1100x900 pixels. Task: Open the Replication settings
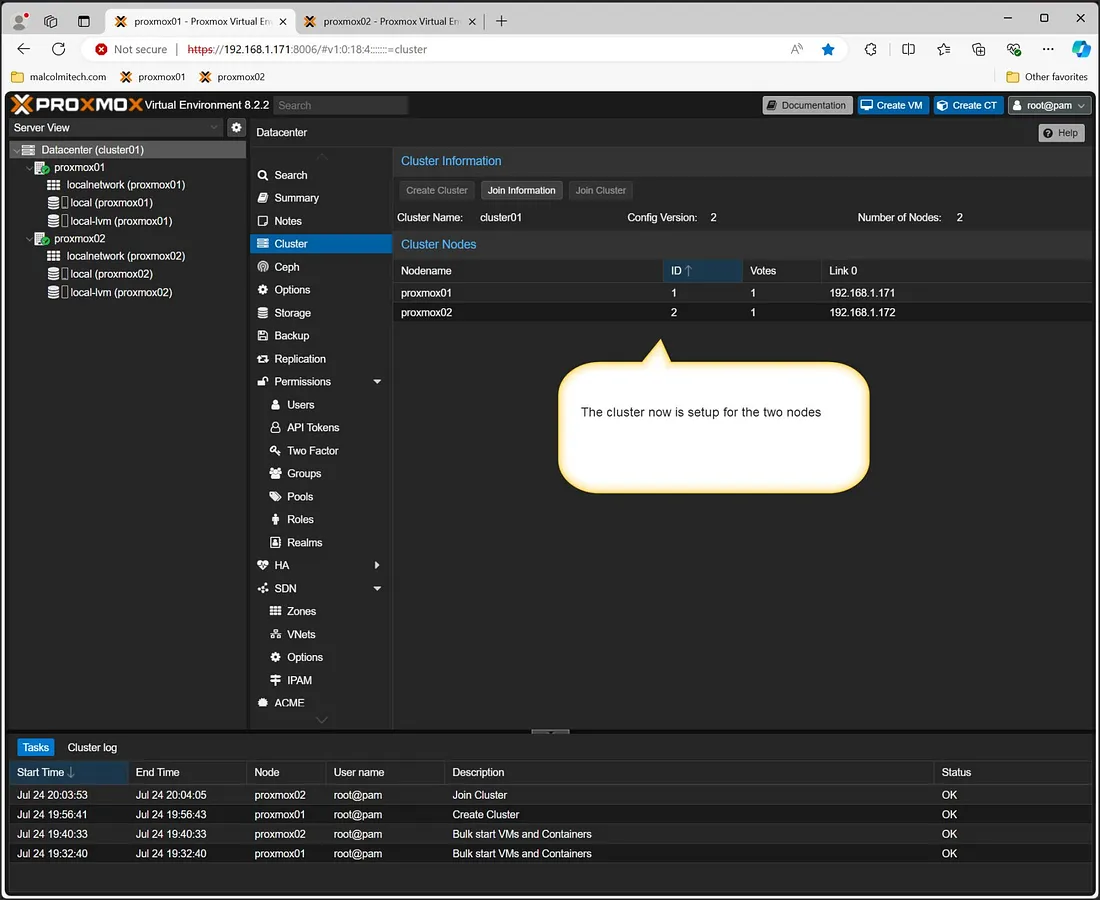[299, 359]
